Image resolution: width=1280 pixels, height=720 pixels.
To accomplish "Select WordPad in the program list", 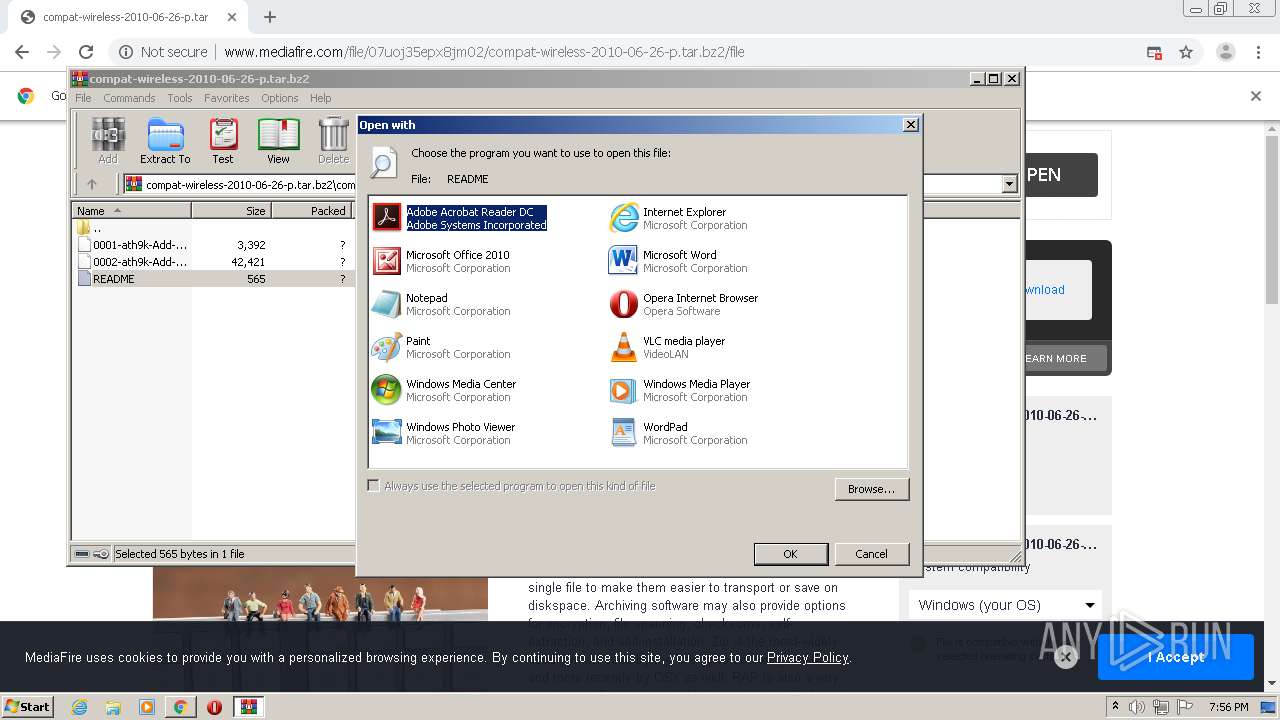I will pyautogui.click(x=678, y=433).
